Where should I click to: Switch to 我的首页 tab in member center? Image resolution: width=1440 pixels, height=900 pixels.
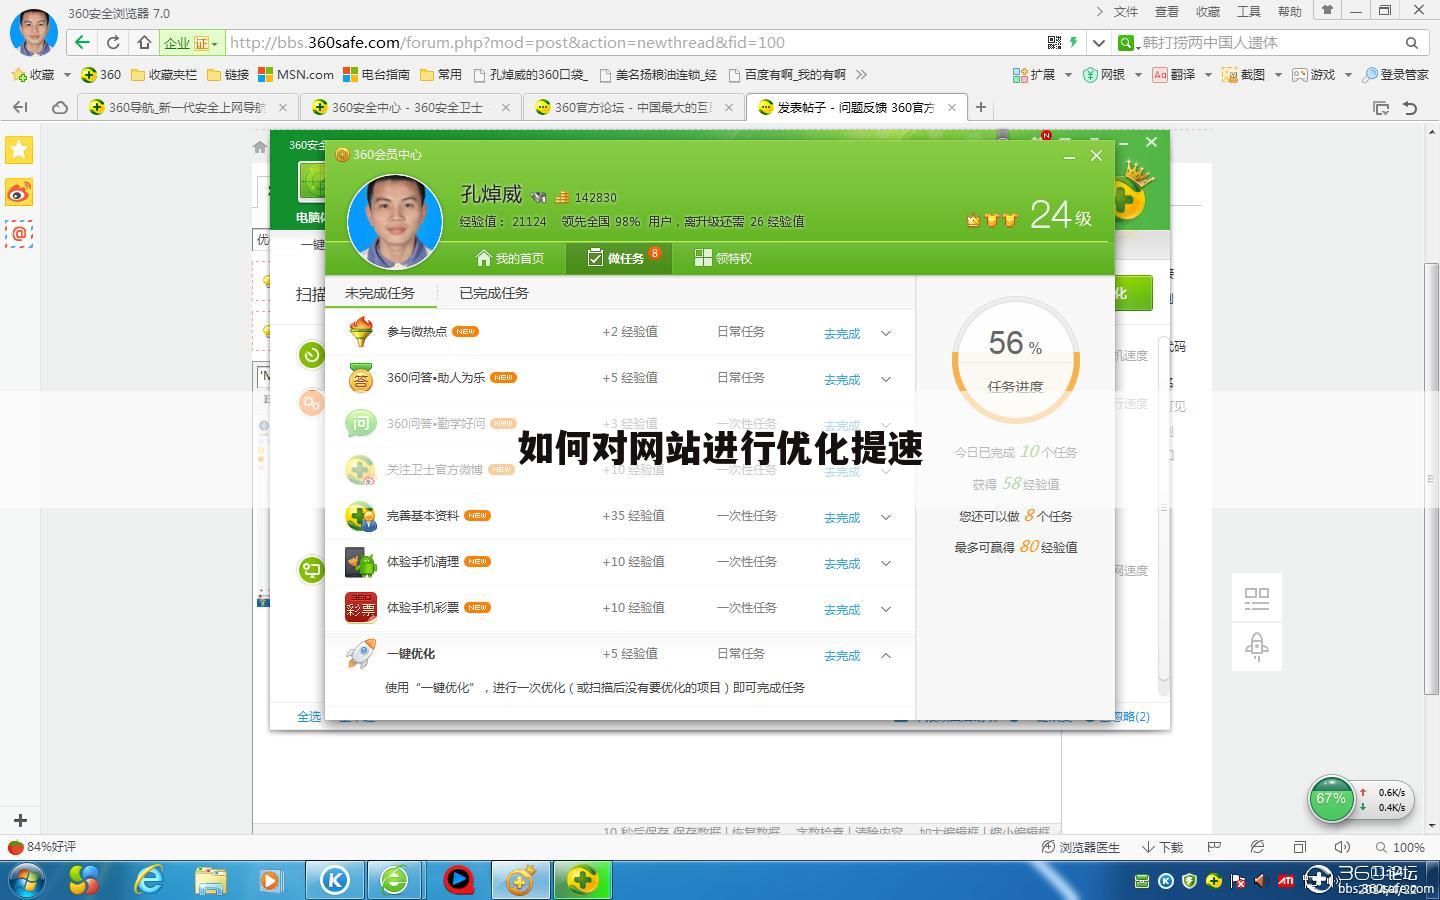(x=510, y=258)
